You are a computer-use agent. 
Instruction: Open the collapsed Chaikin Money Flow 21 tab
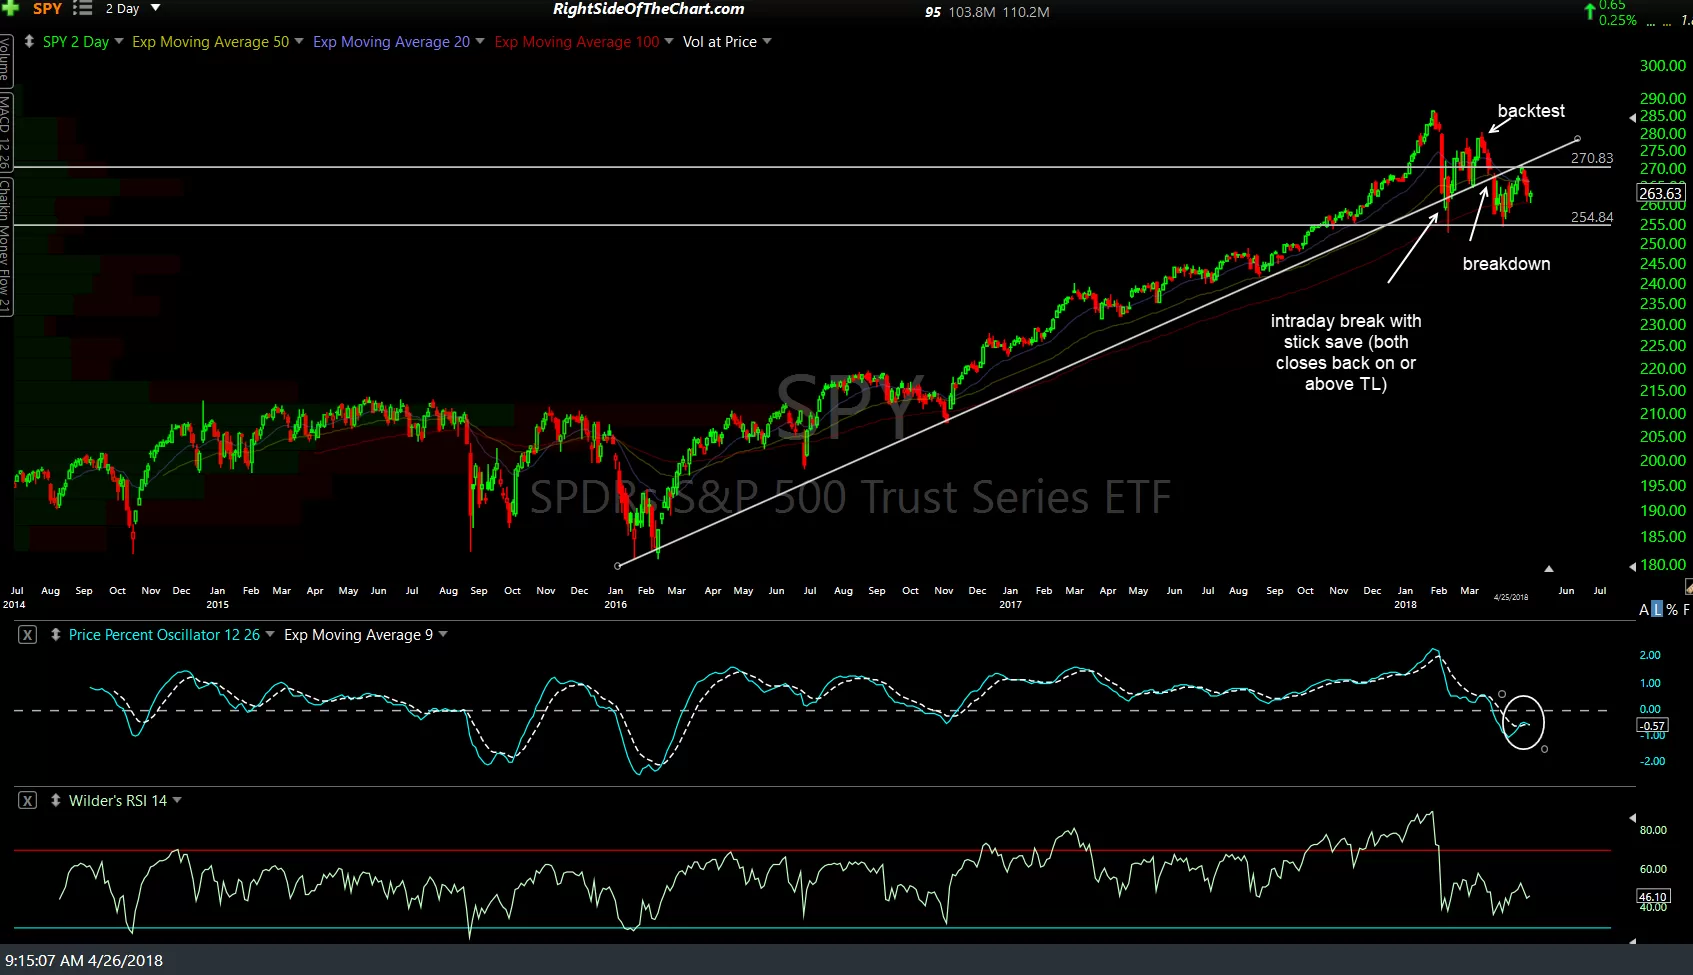pyautogui.click(x=5, y=247)
